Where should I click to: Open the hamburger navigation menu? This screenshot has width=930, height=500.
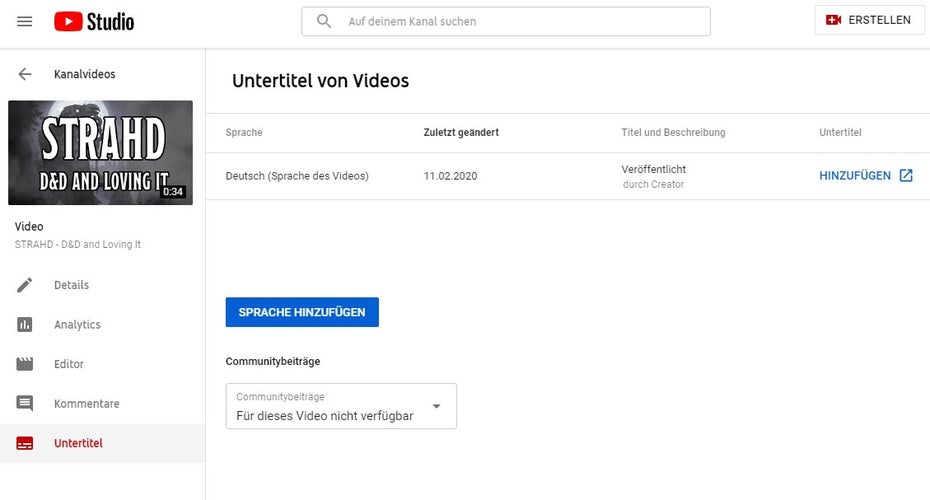[x=24, y=21]
